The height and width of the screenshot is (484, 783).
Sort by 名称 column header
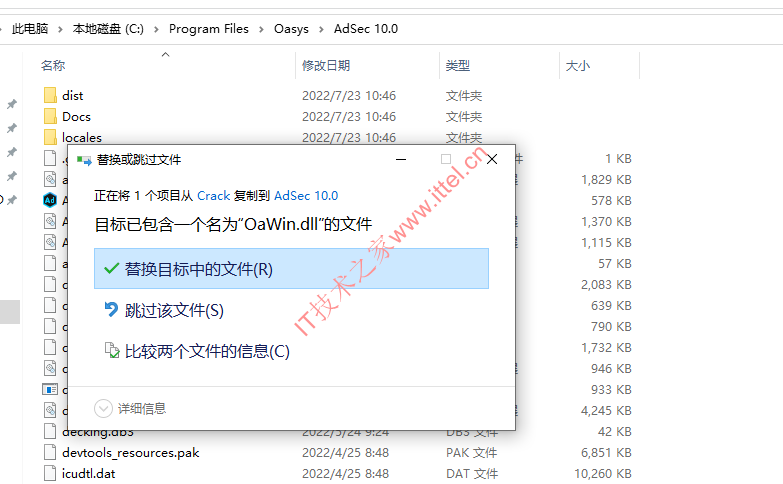pyautogui.click(x=52, y=65)
